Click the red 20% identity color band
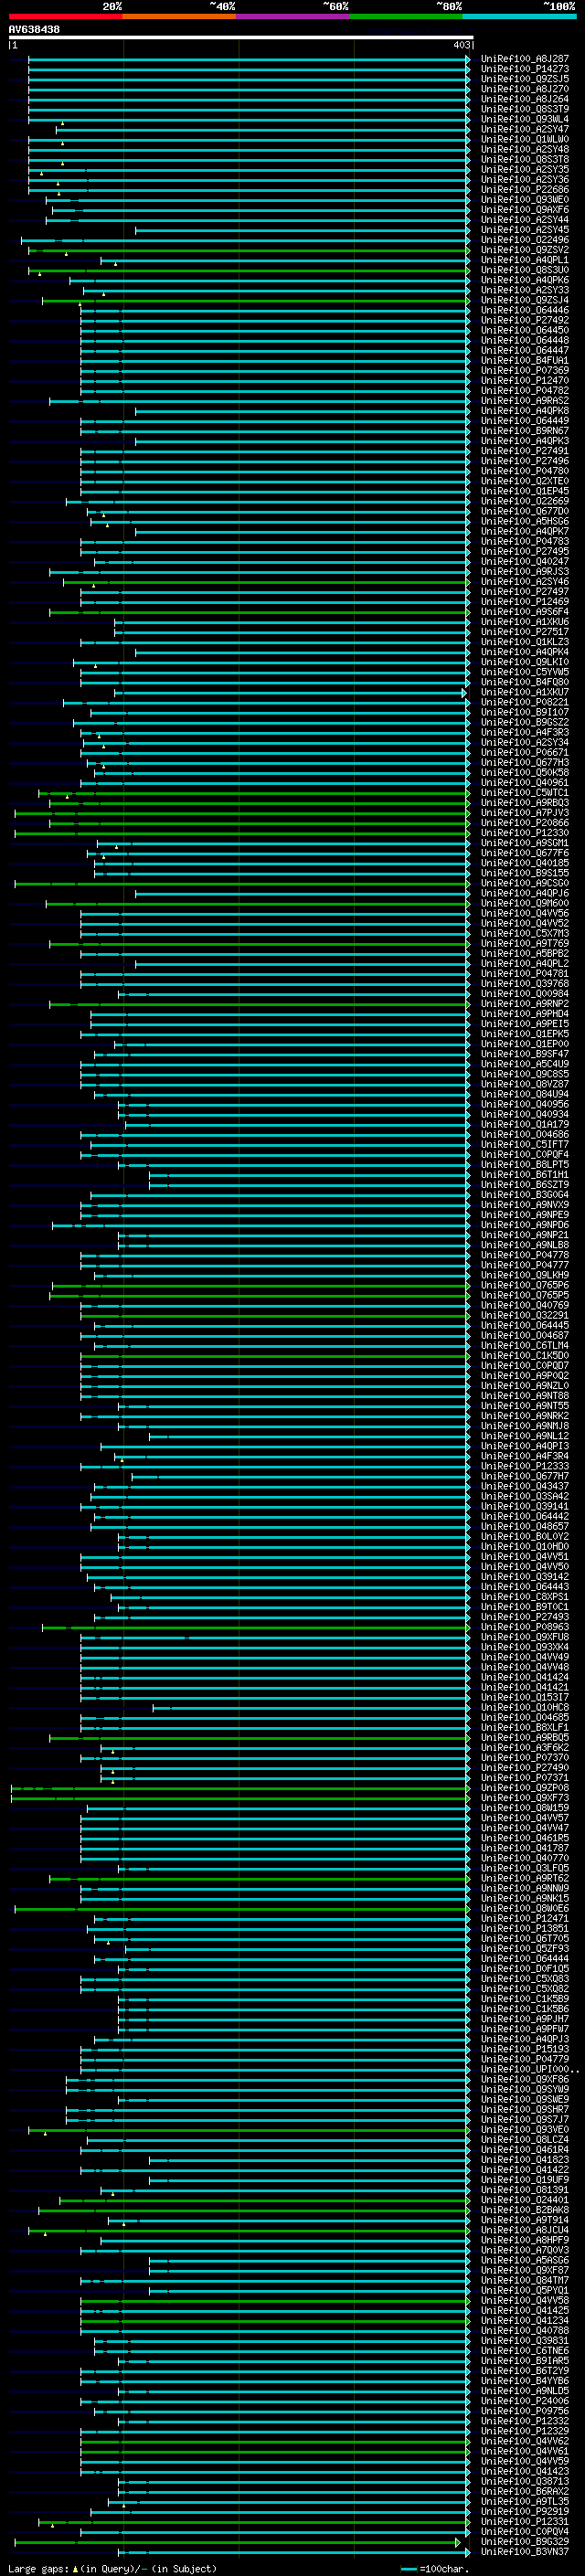The height and width of the screenshot is (2576, 585). (x=66, y=16)
